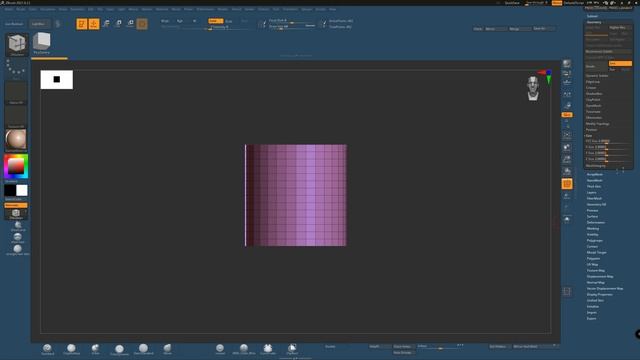Toggle the Transp transparency button
Image resolution: width=640 pixels, height=360 pixels.
(567, 196)
